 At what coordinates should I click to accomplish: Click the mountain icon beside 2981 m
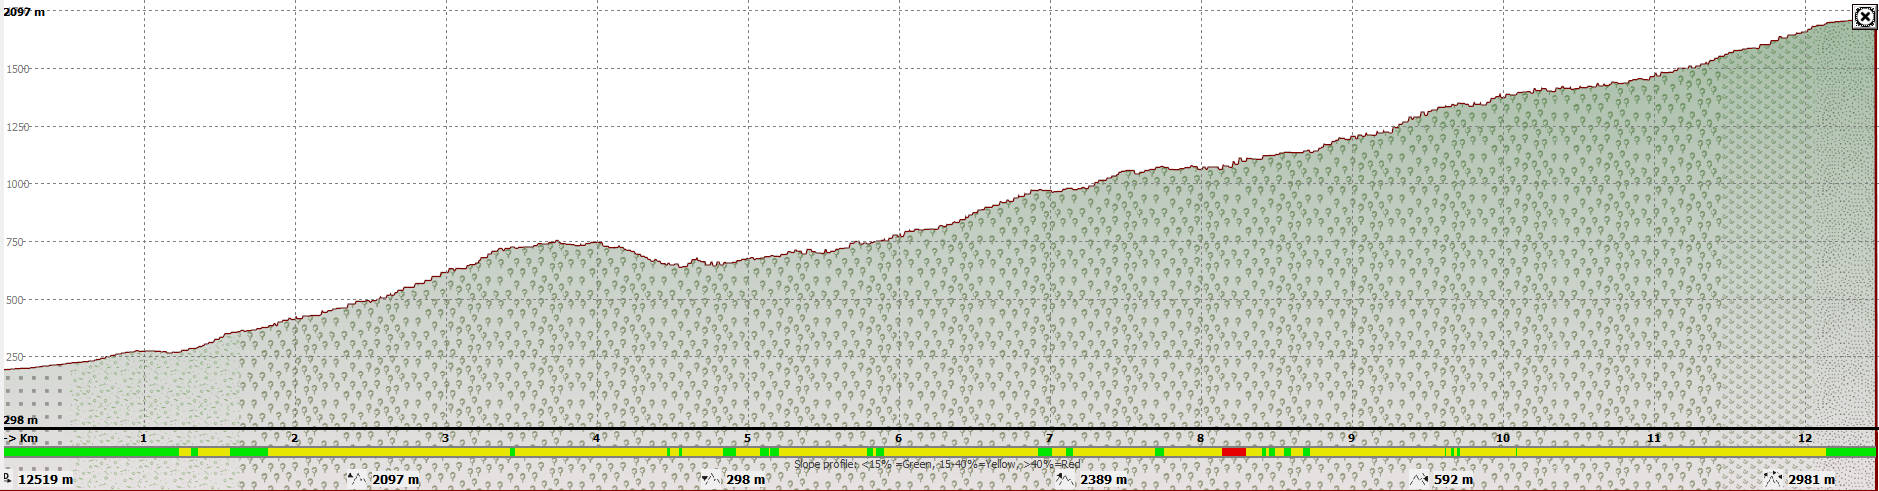tap(1773, 479)
